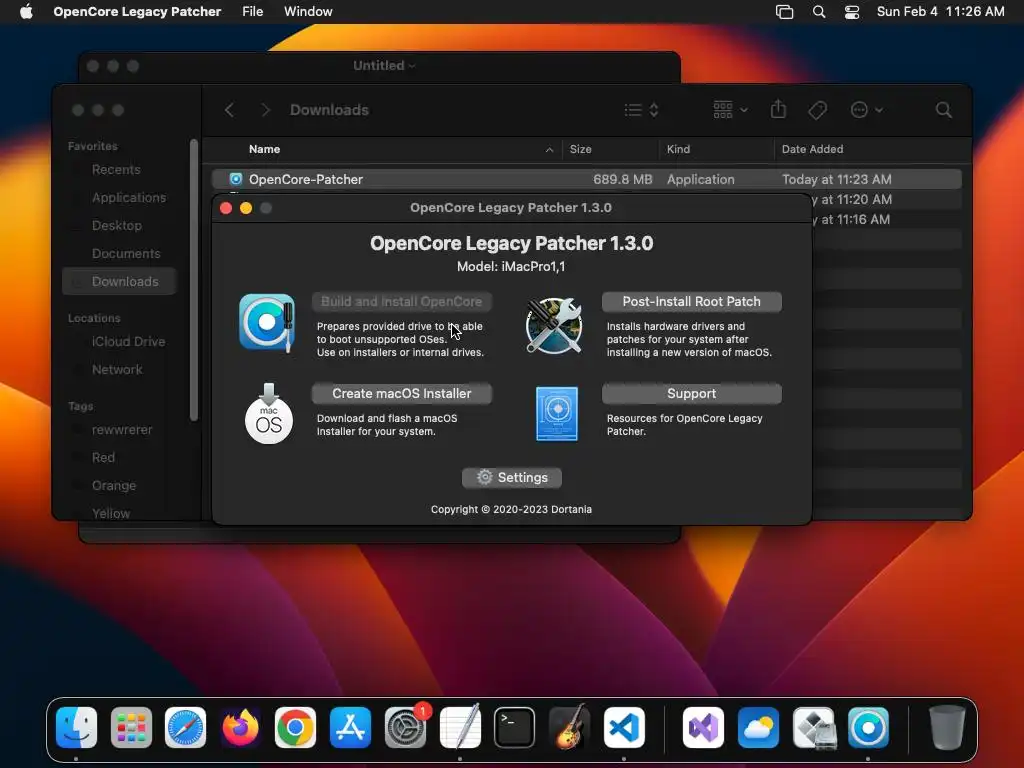Launch Firefox from the Dock
Screen dimensions: 1024x768
click(x=240, y=728)
